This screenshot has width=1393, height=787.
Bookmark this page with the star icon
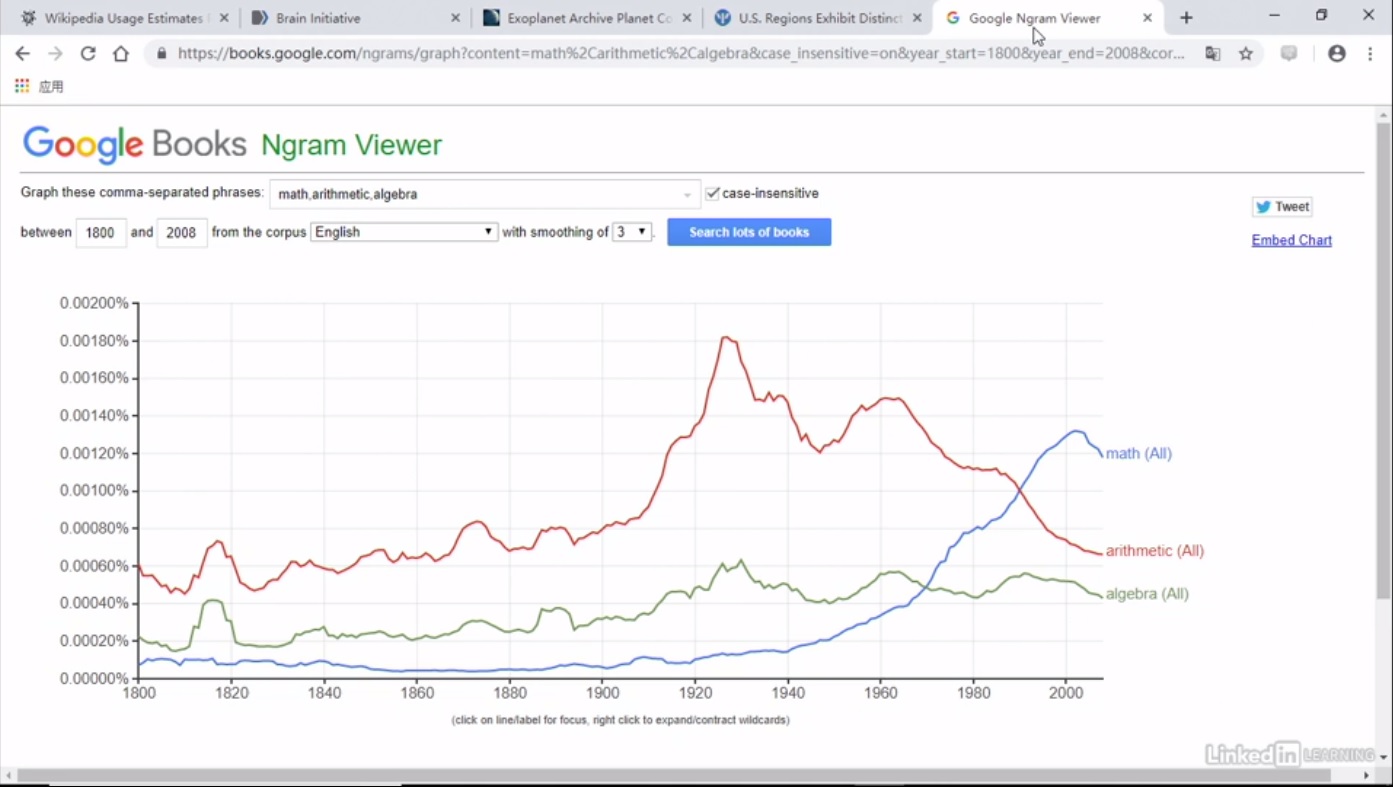pyautogui.click(x=1246, y=54)
